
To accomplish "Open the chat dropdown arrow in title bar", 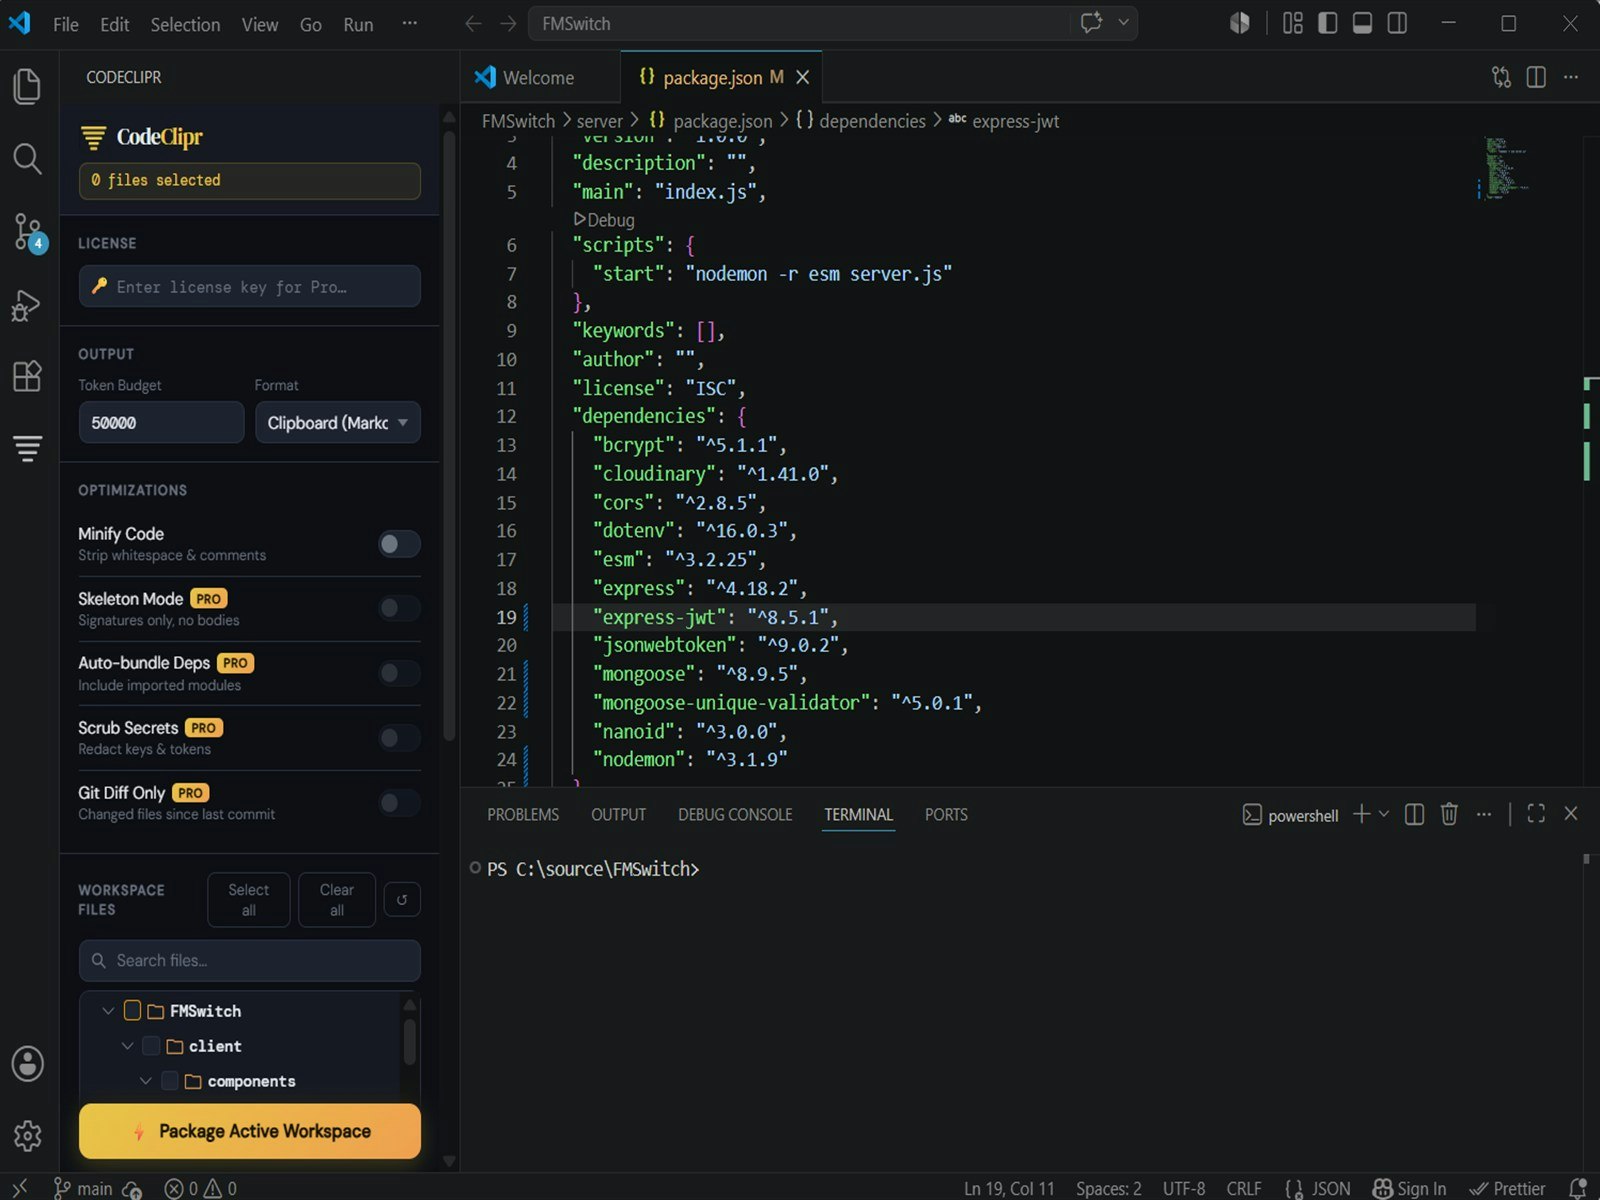I will (x=1123, y=23).
